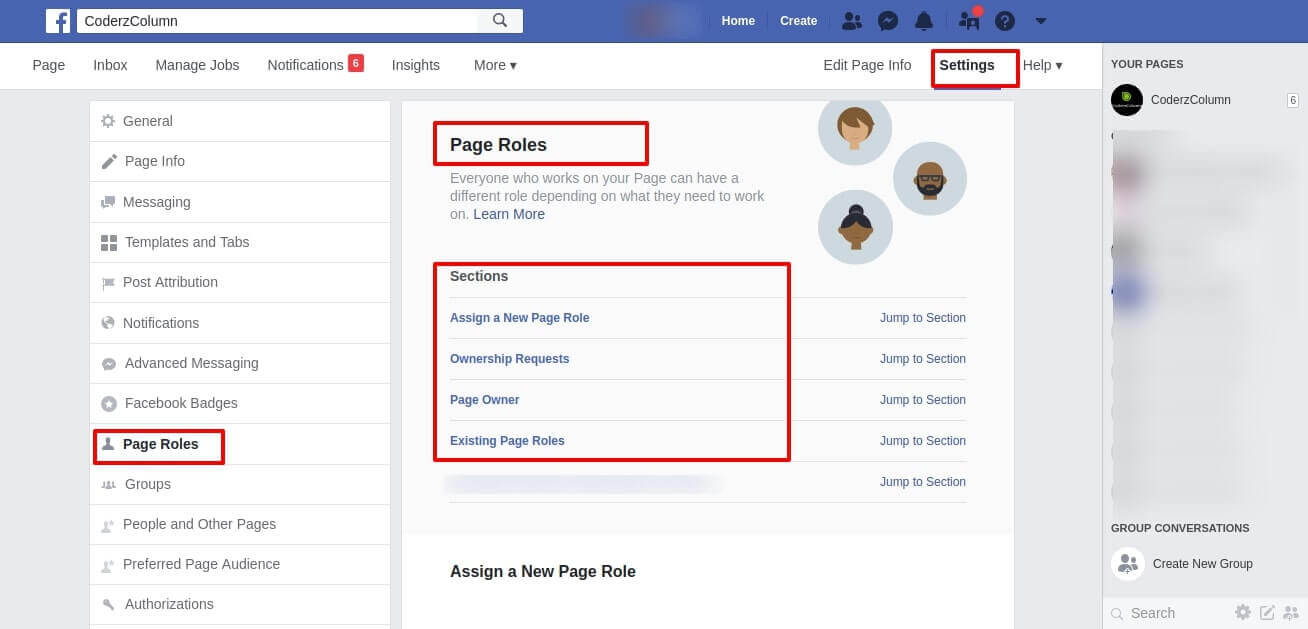
Task: Select Templates and Tabs in sidebar
Action: click(x=240, y=242)
